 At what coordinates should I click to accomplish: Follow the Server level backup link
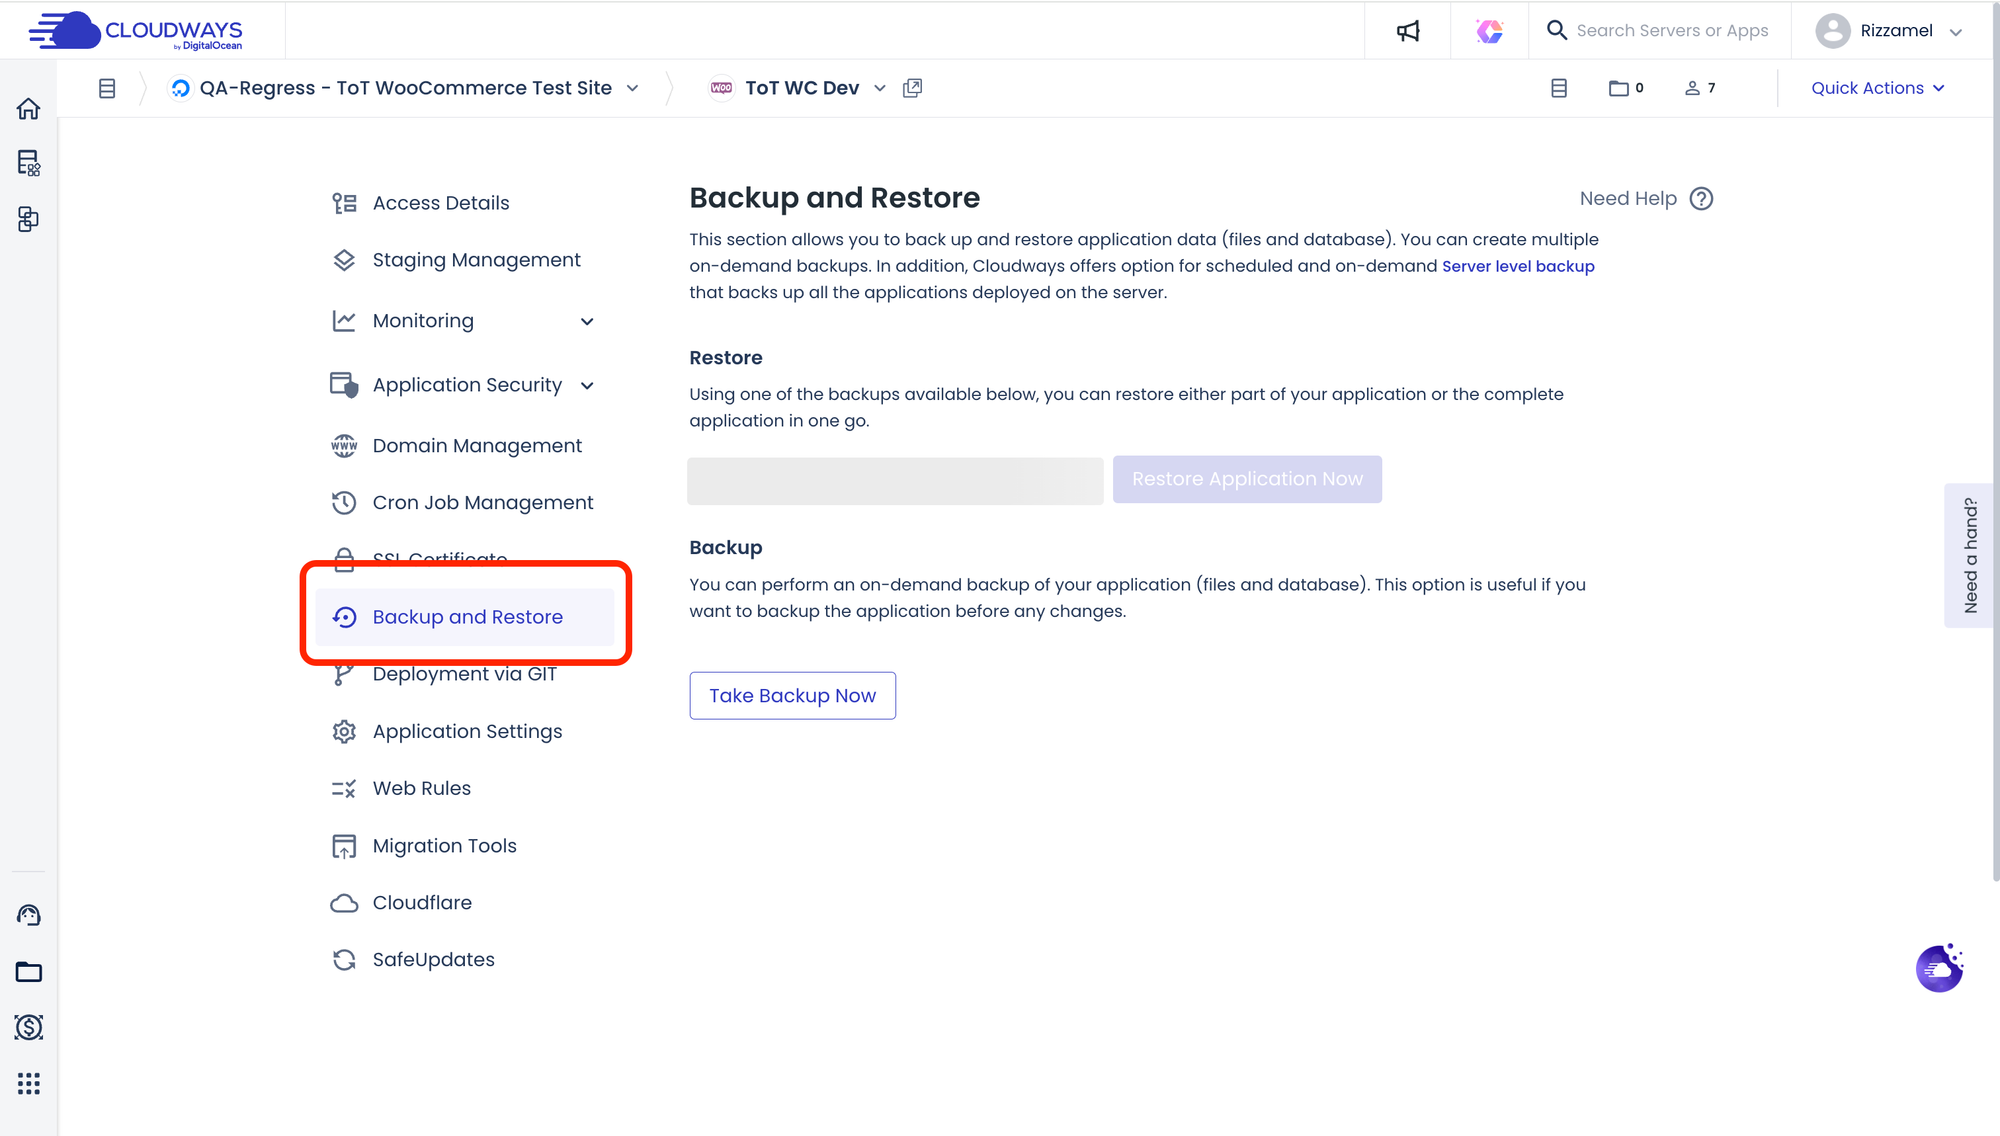(1517, 266)
